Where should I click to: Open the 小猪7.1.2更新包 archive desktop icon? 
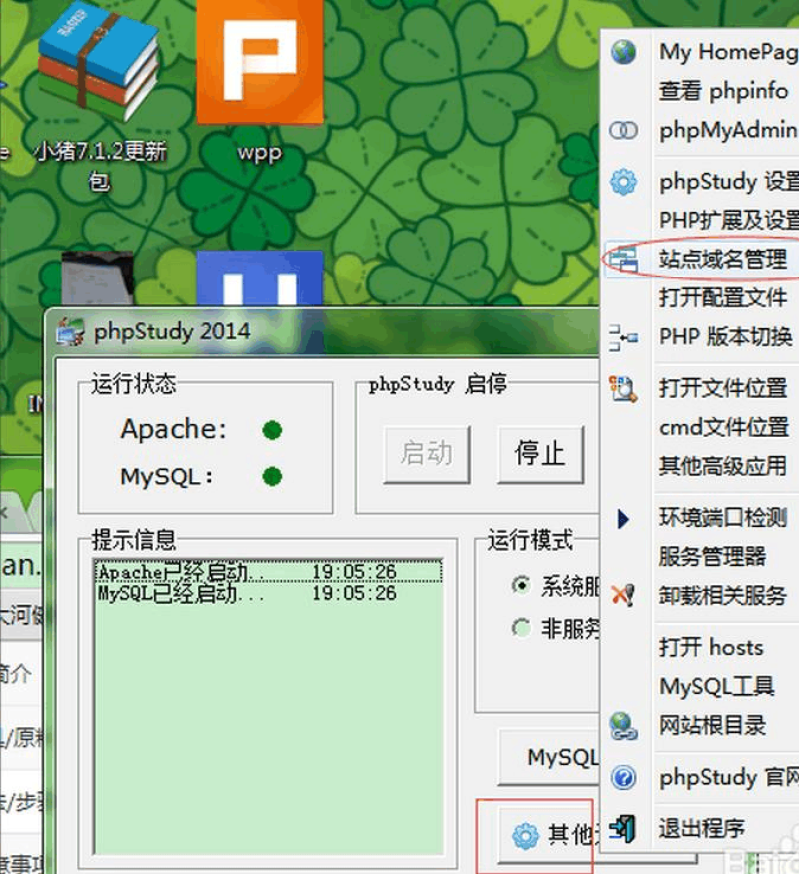pyautogui.click(x=99, y=62)
